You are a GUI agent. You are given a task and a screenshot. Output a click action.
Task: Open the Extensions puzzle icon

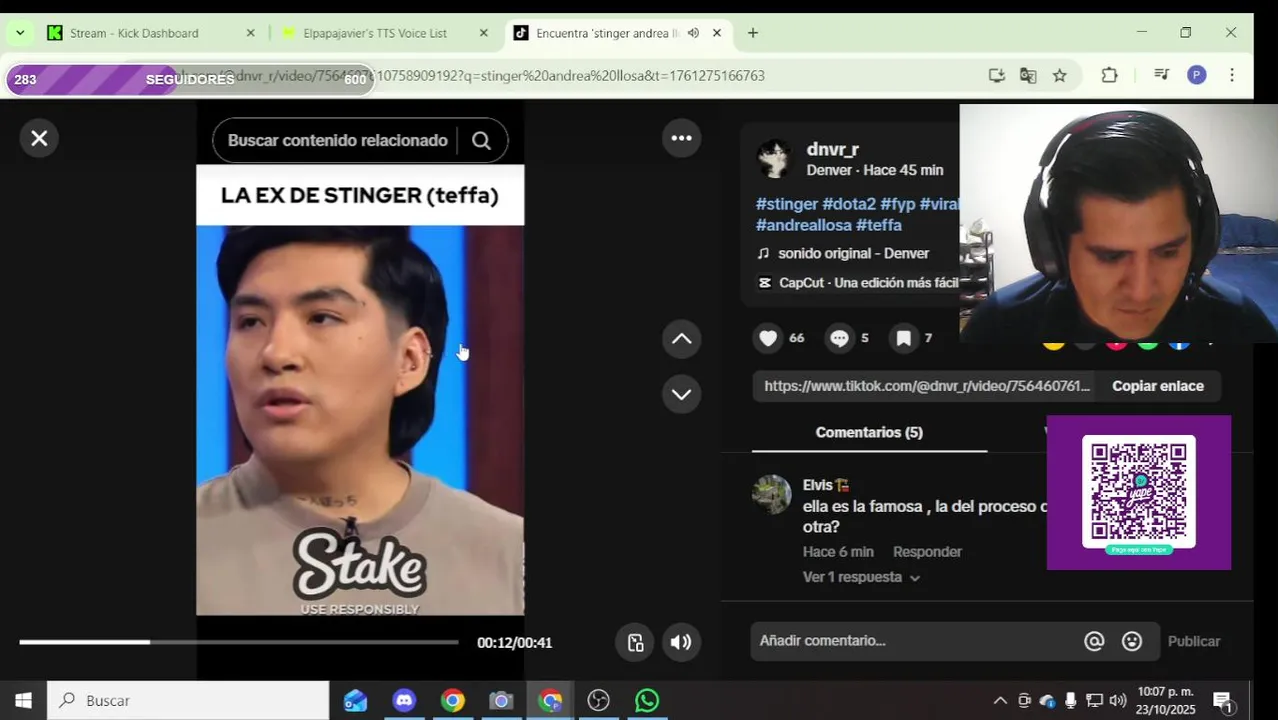[x=1109, y=75]
